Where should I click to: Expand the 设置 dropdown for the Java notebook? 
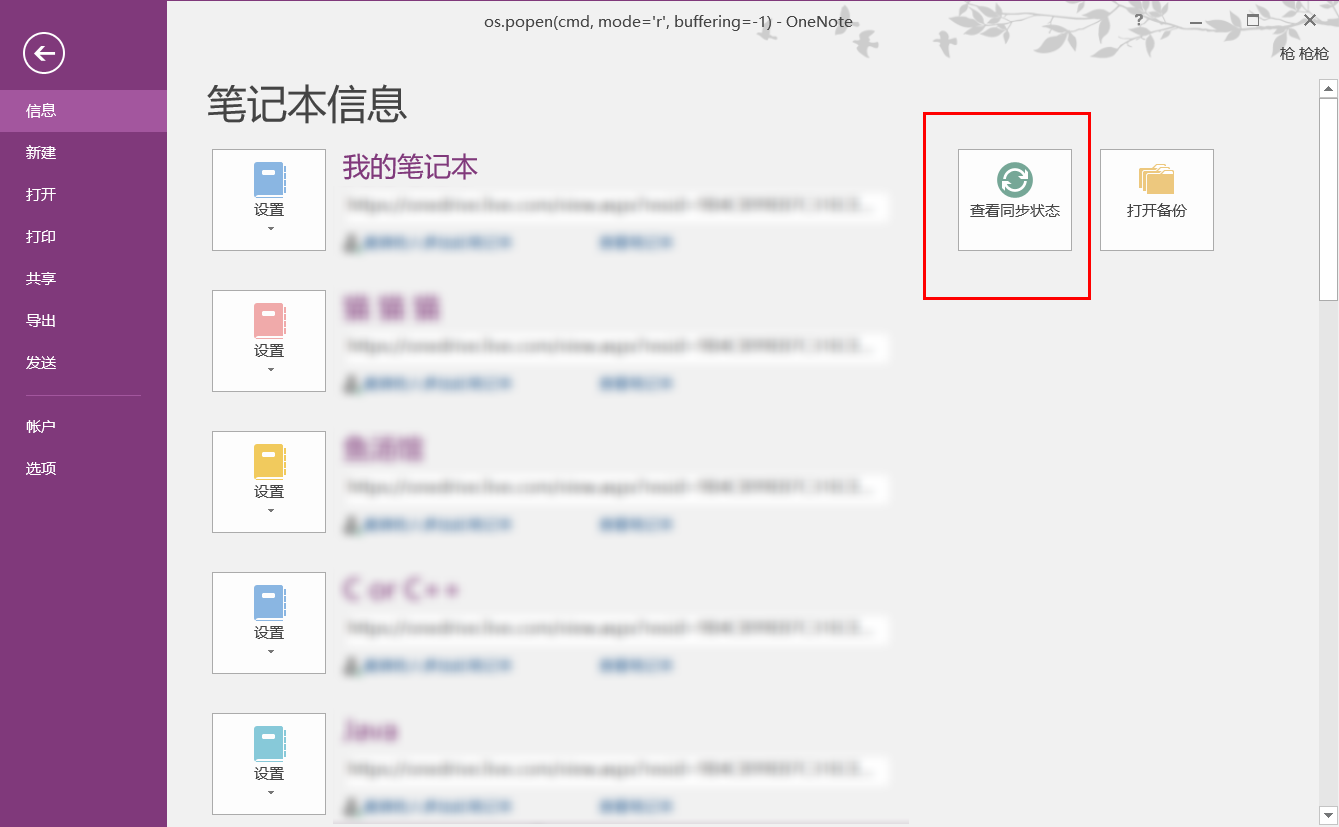268,794
